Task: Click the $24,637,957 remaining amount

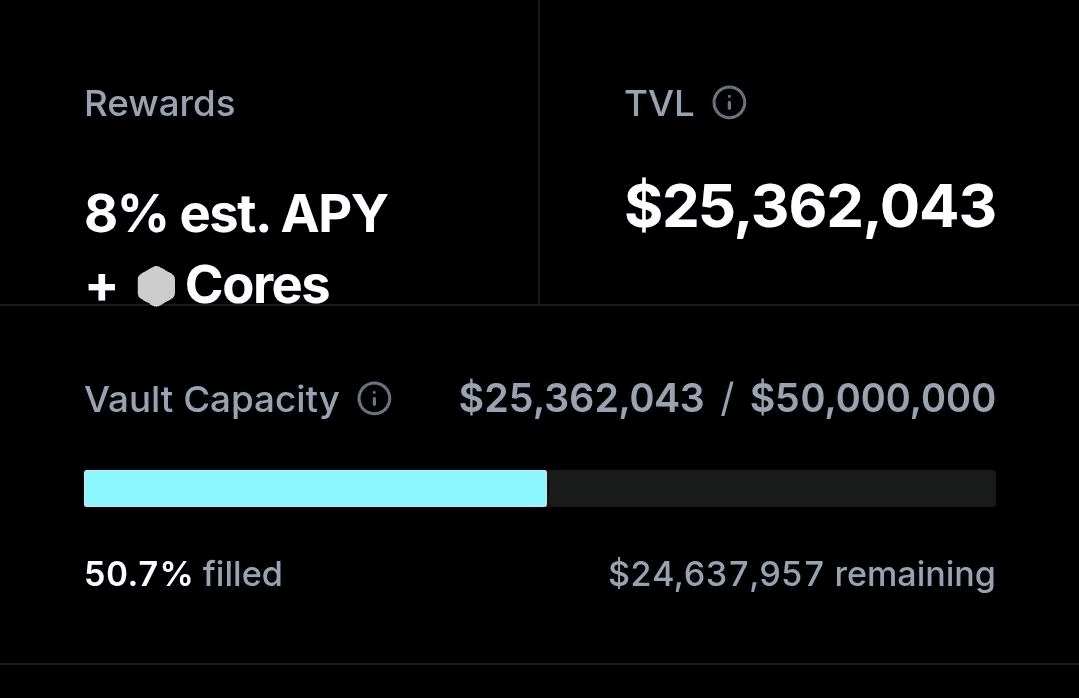Action: [716, 574]
